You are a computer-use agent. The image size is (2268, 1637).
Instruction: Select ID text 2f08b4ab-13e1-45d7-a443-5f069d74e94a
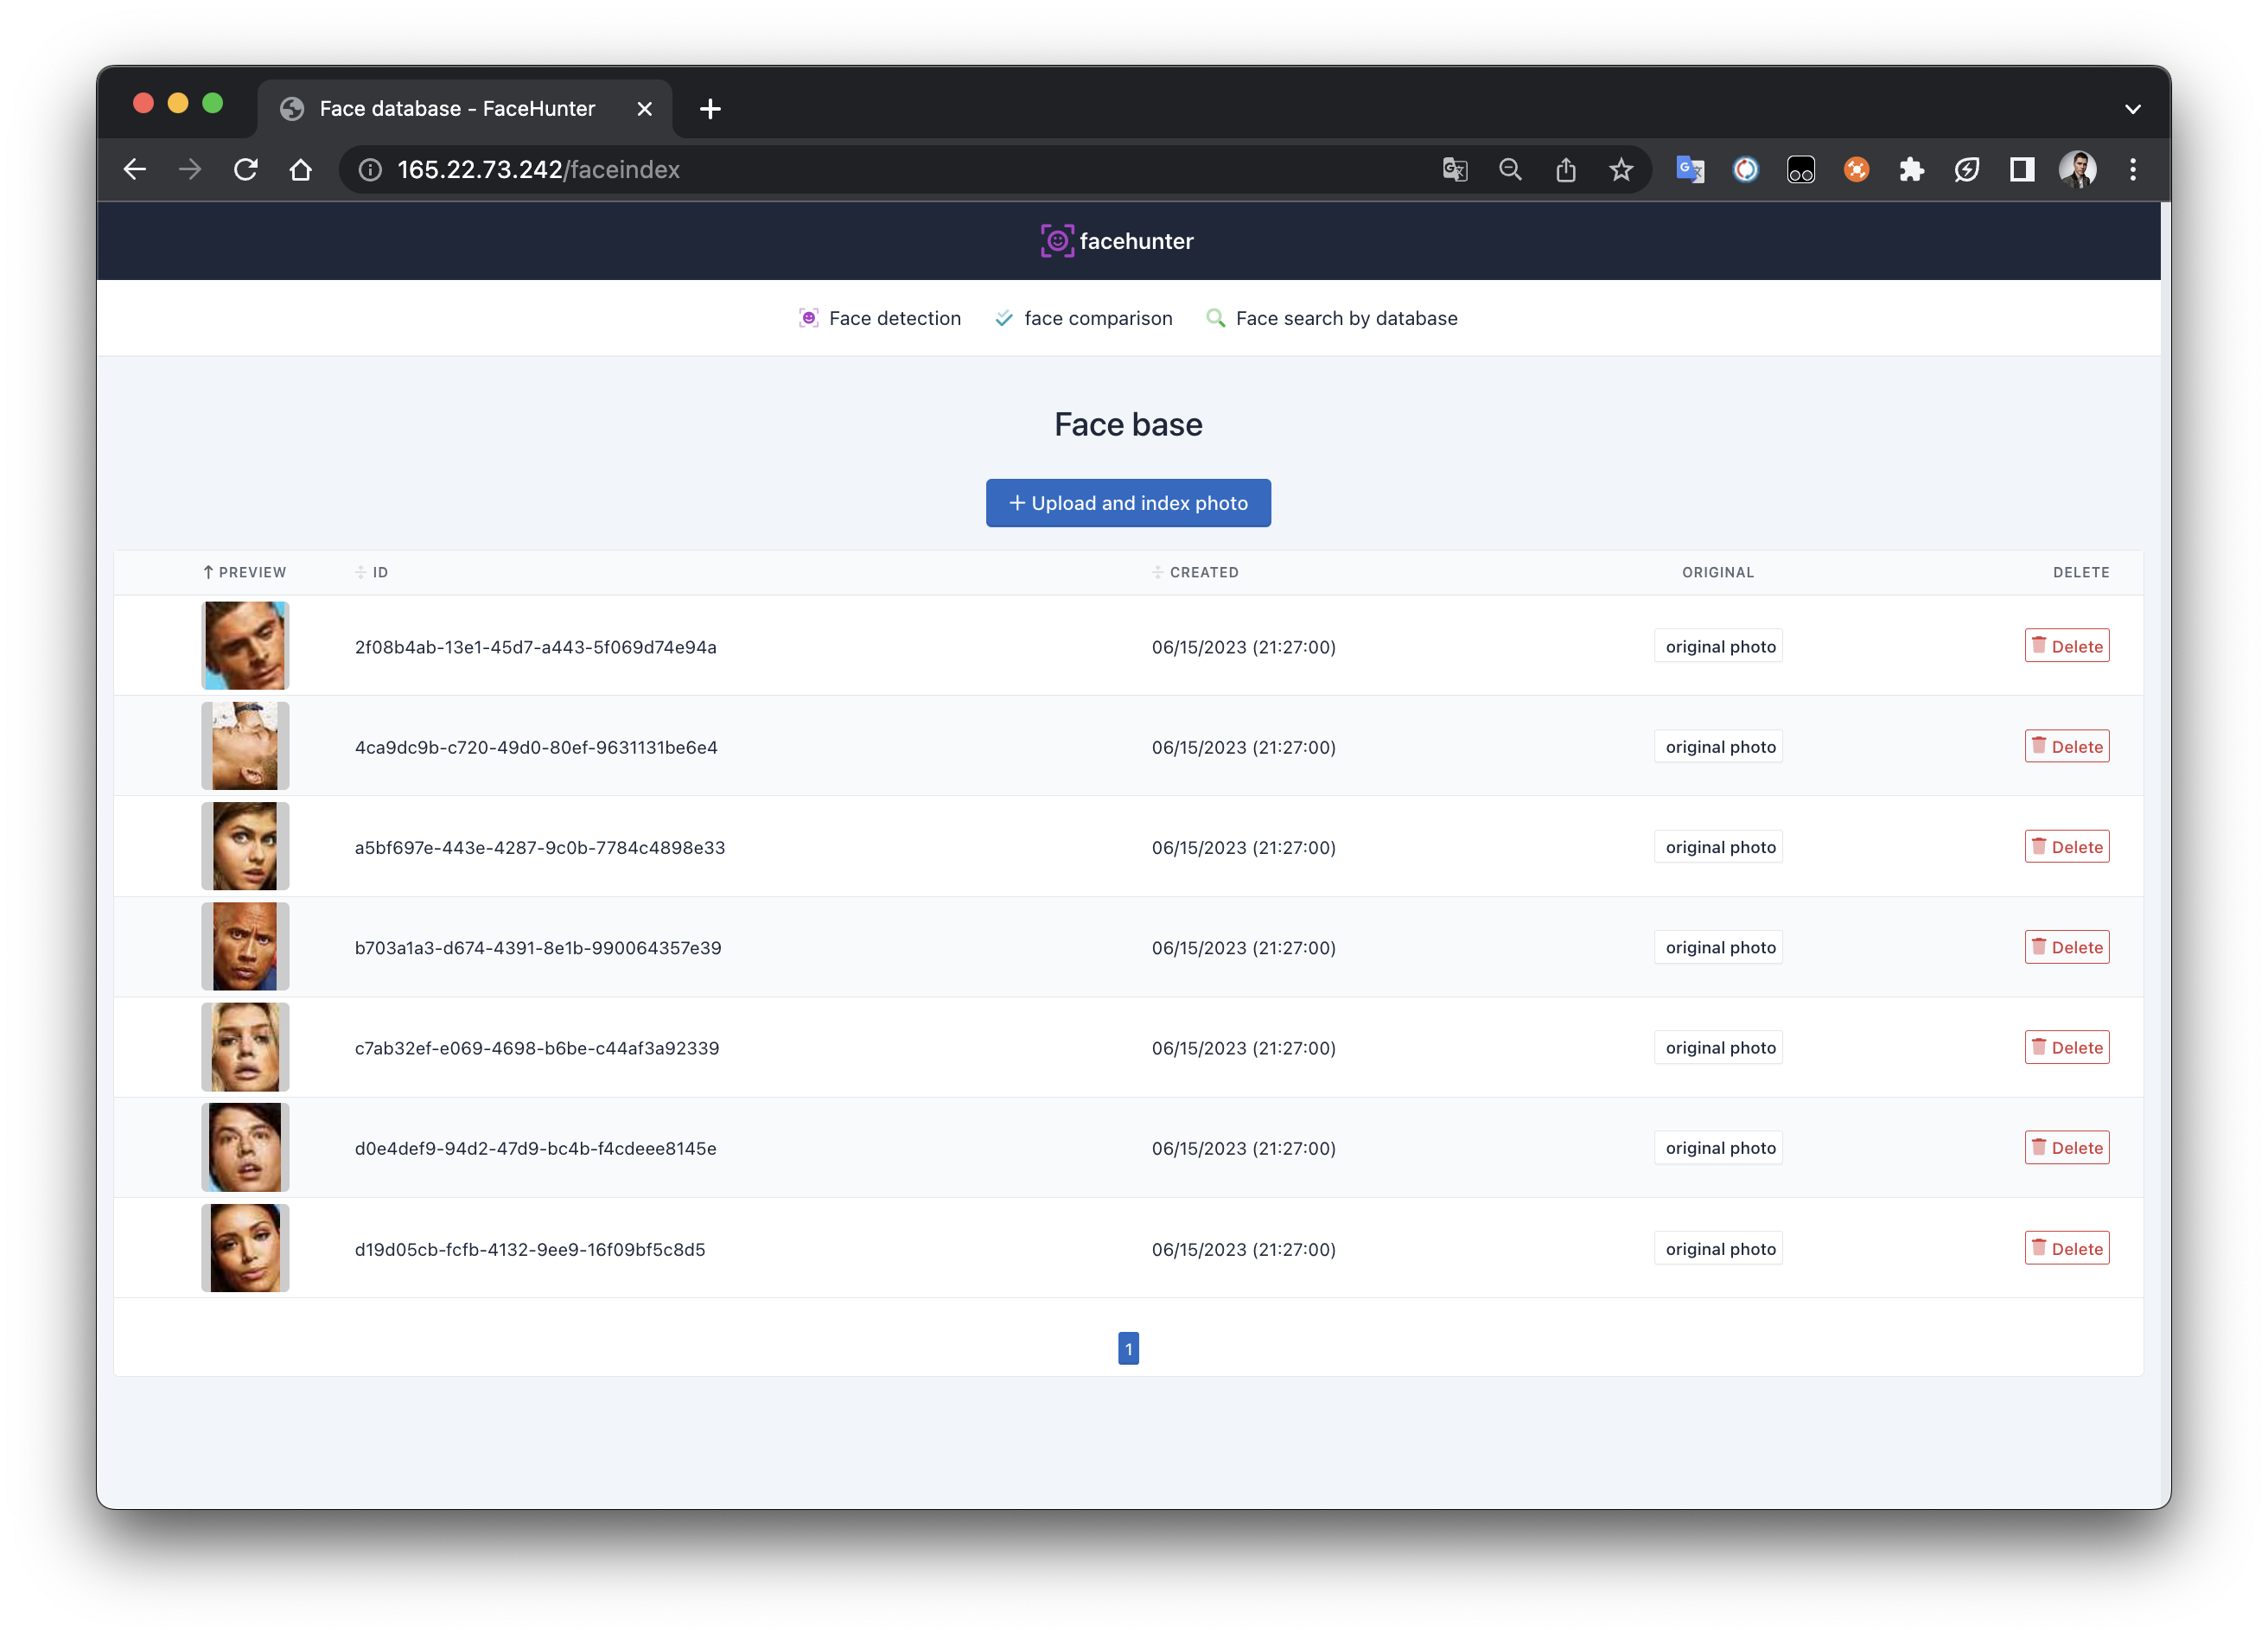[x=536, y=647]
